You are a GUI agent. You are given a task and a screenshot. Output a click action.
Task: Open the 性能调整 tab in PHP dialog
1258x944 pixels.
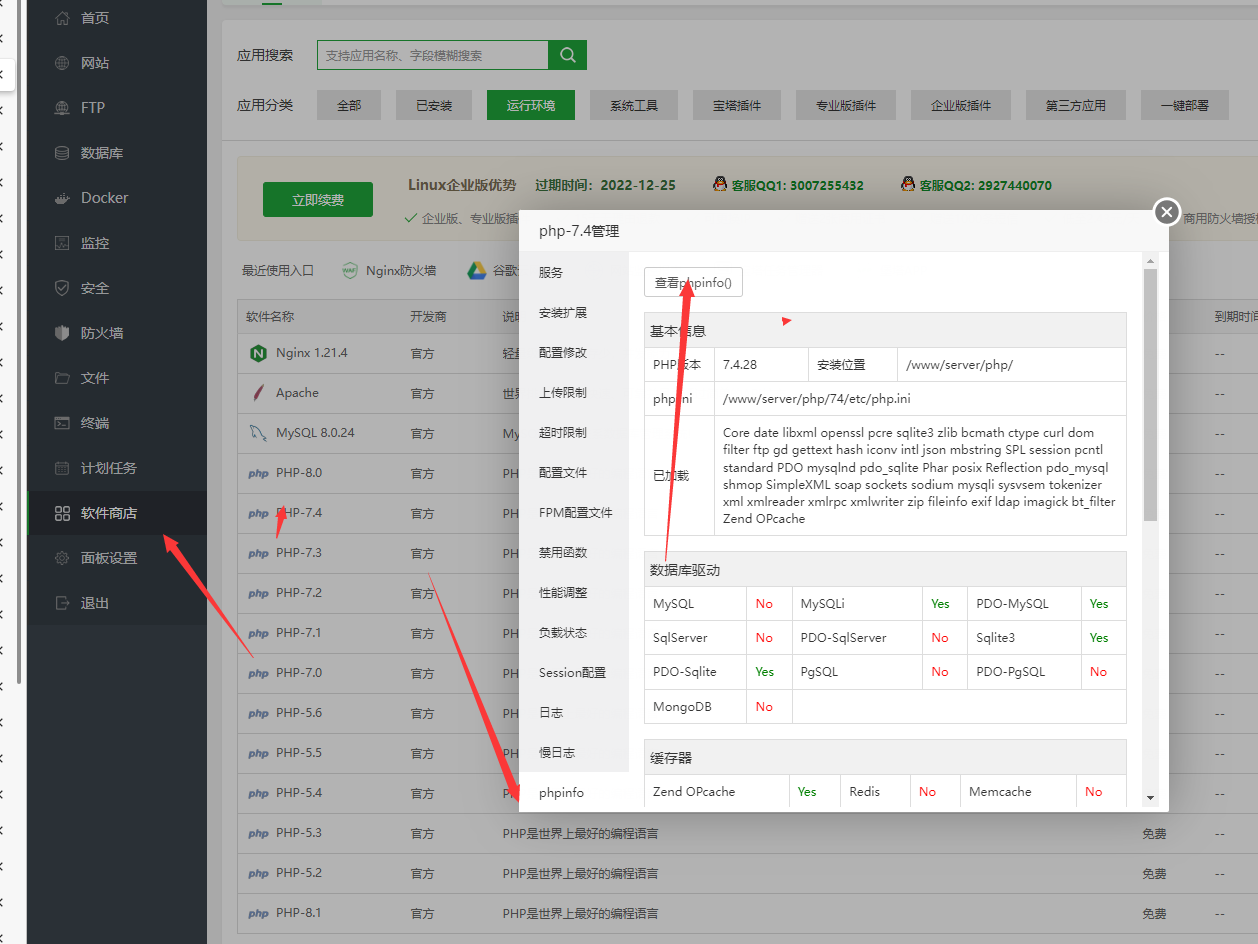tap(574, 592)
